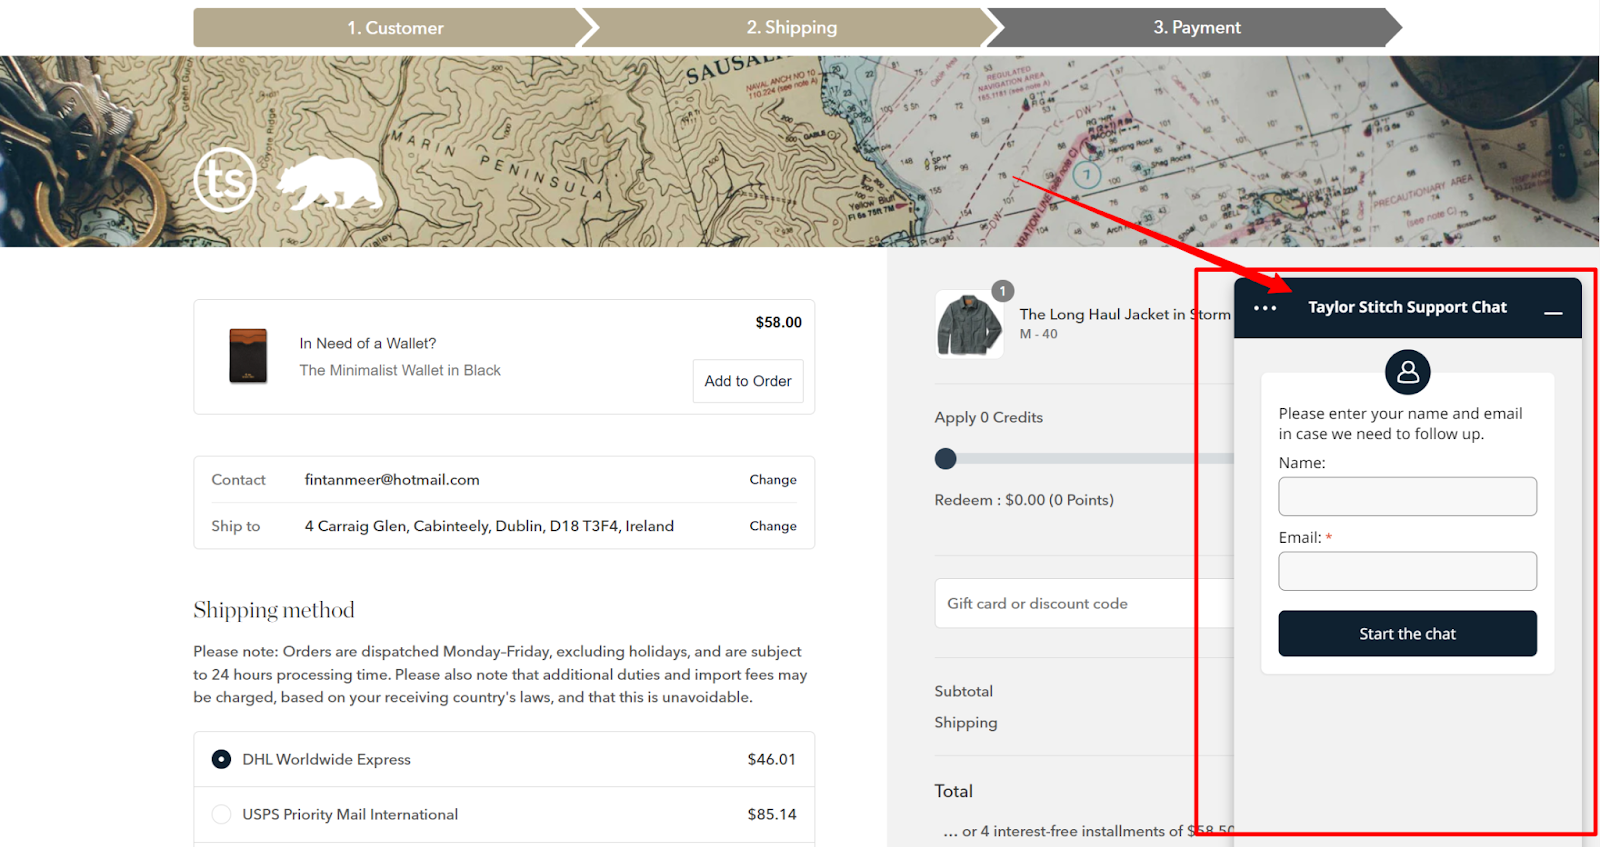Go to the 3. Payment step

(x=1197, y=28)
